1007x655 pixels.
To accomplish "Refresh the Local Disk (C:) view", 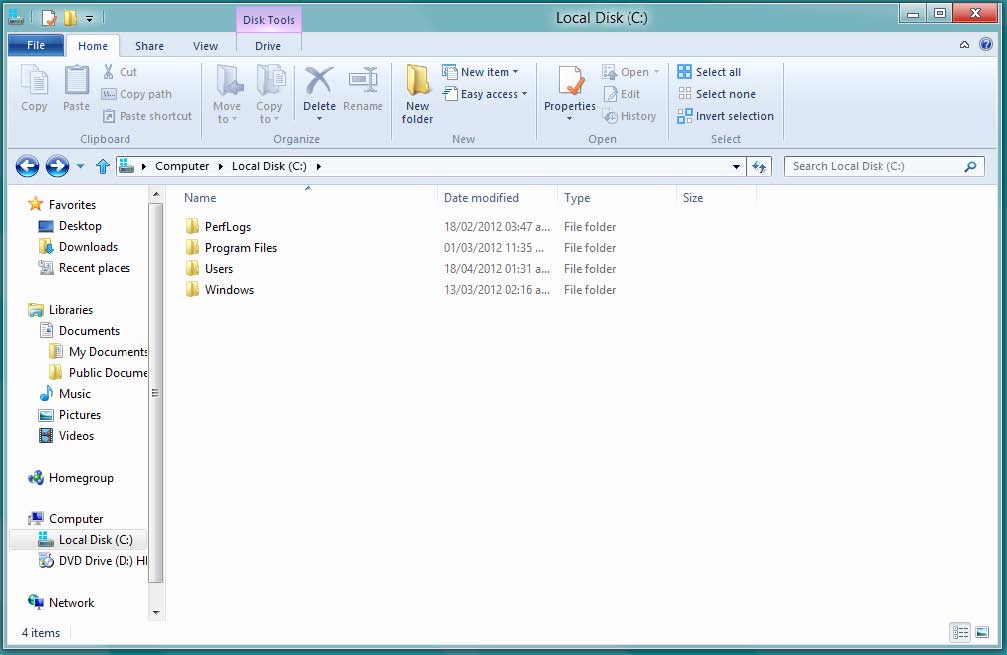I will point(759,167).
